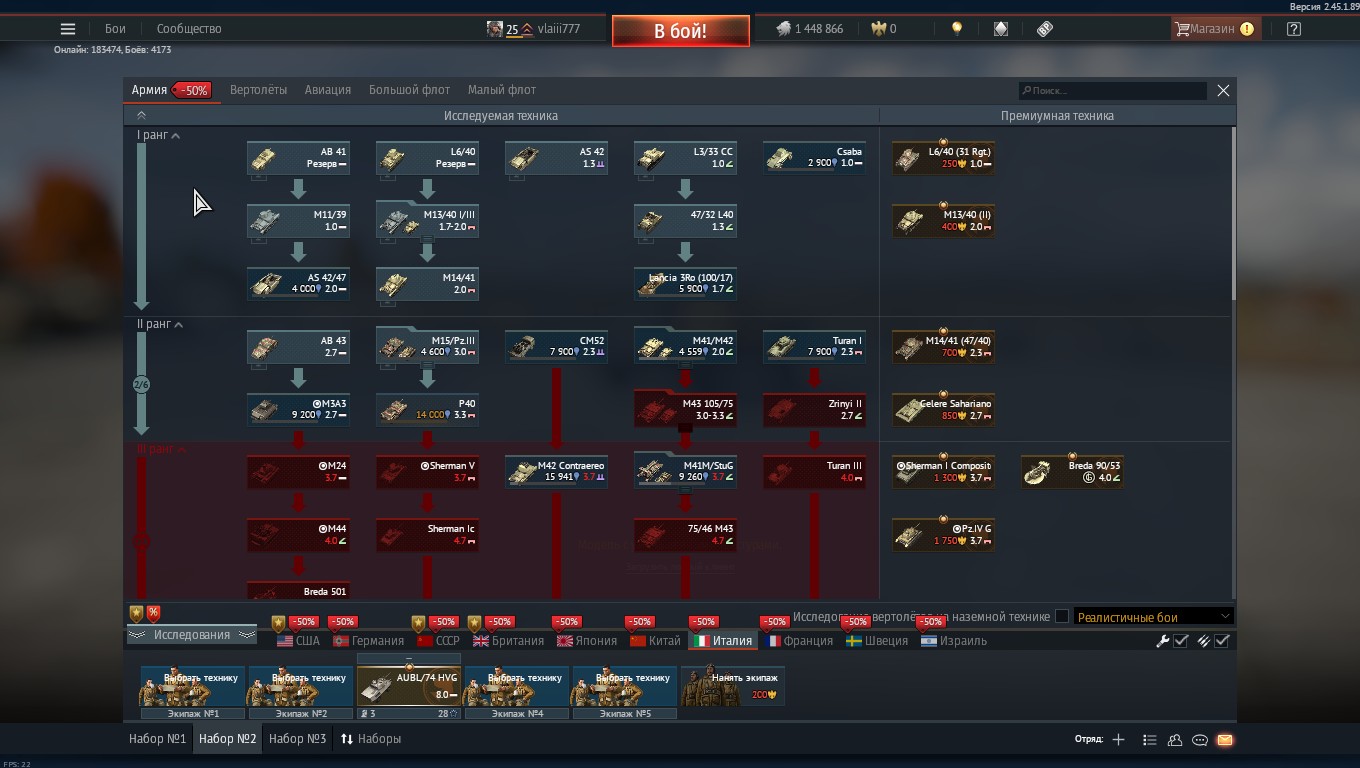Switch to the Авиация tab
This screenshot has width=1360, height=768.
point(328,90)
